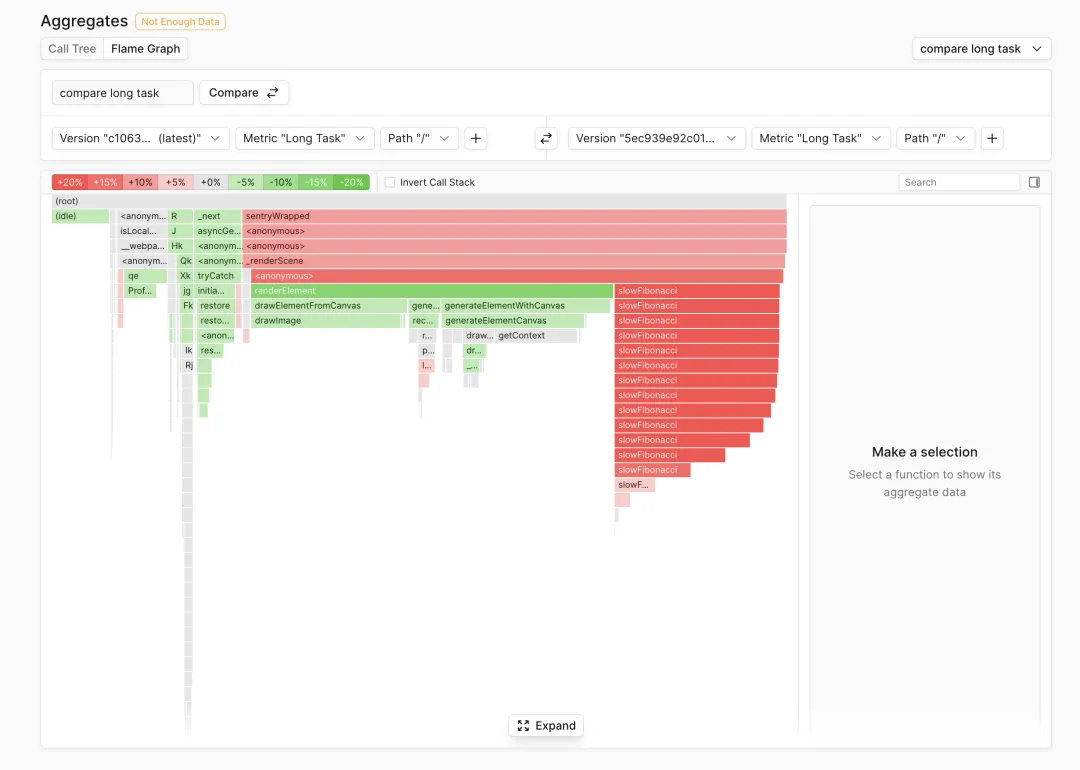
Task: Open the Version "5ec939e92c01..." dropdown
Action: pyautogui.click(x=656, y=138)
